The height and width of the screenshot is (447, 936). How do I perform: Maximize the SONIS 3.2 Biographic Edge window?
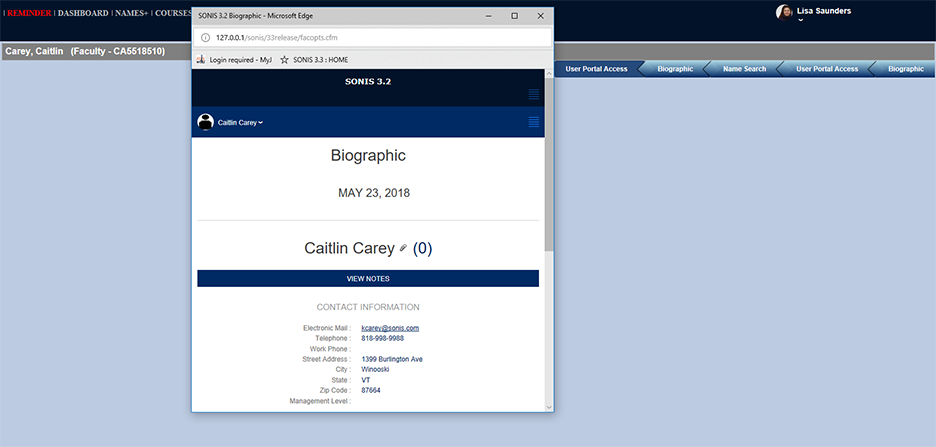point(515,16)
